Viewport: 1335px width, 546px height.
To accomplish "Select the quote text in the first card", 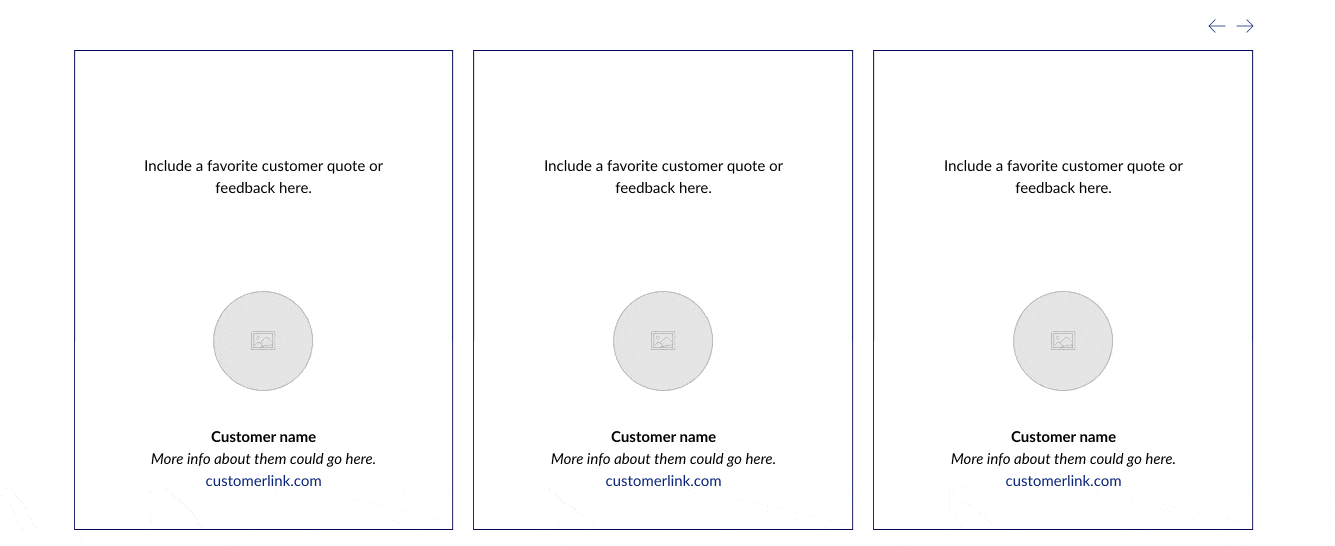I will [263, 177].
